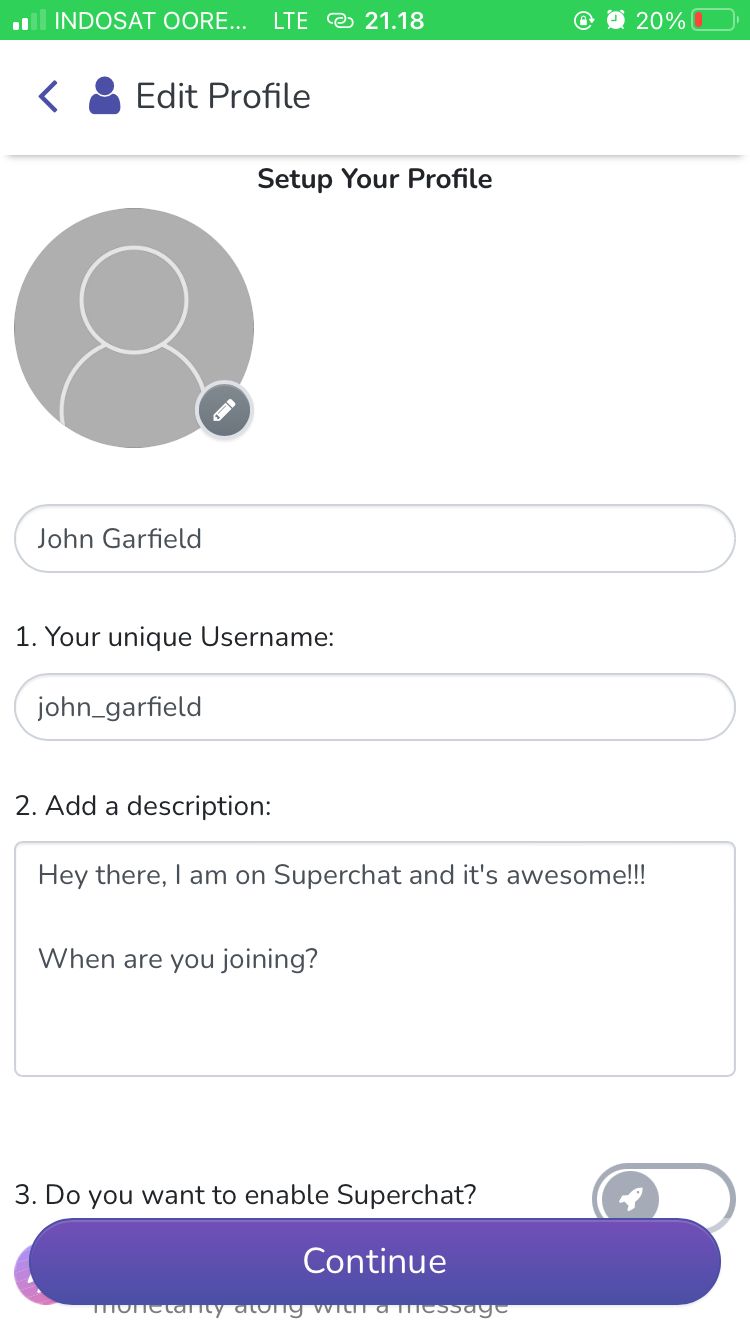Viewport: 750px width, 1334px height.
Task: Tap the cellular signal bars icon
Action: [x=29, y=20]
